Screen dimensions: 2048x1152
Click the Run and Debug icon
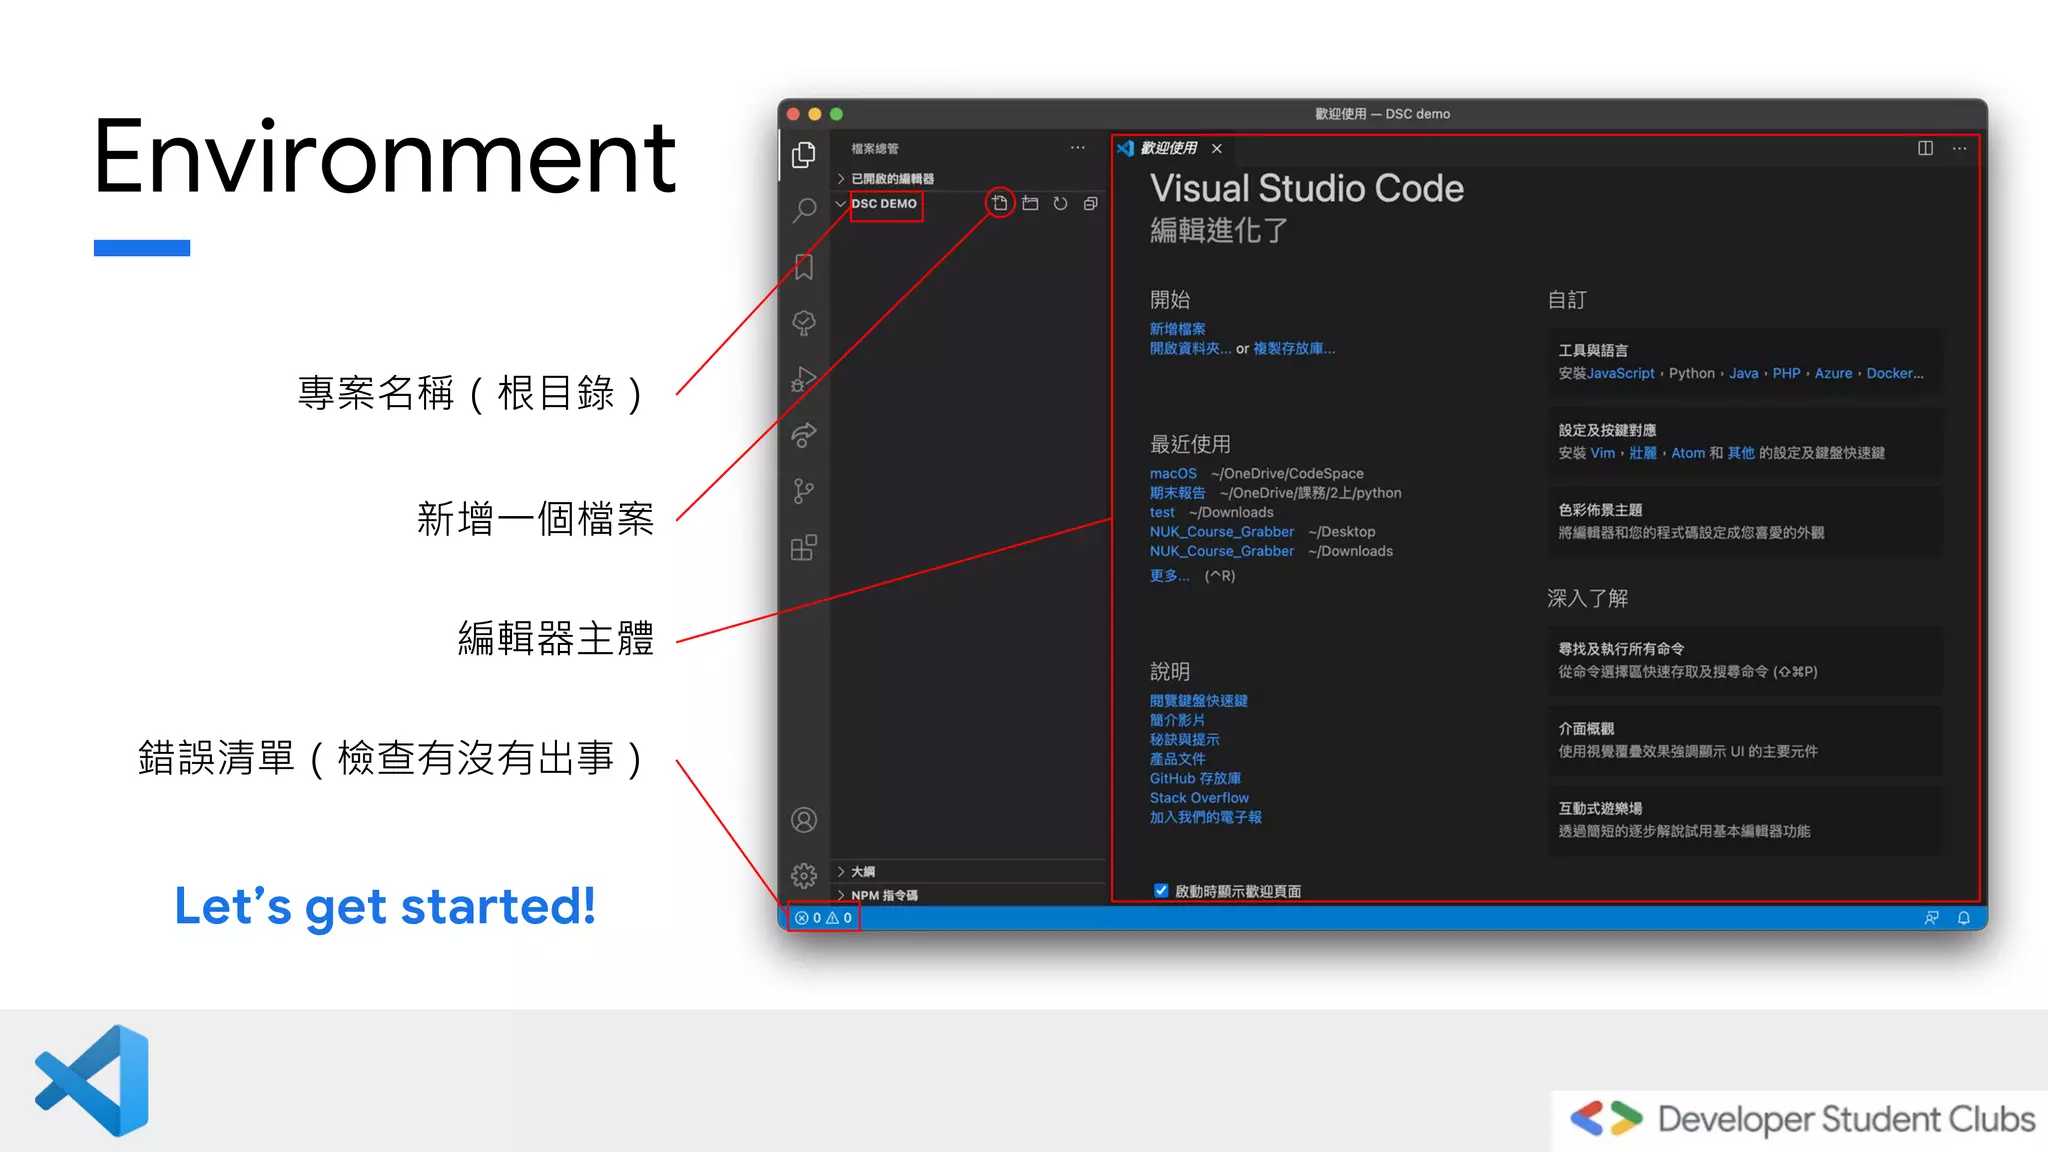coord(804,379)
